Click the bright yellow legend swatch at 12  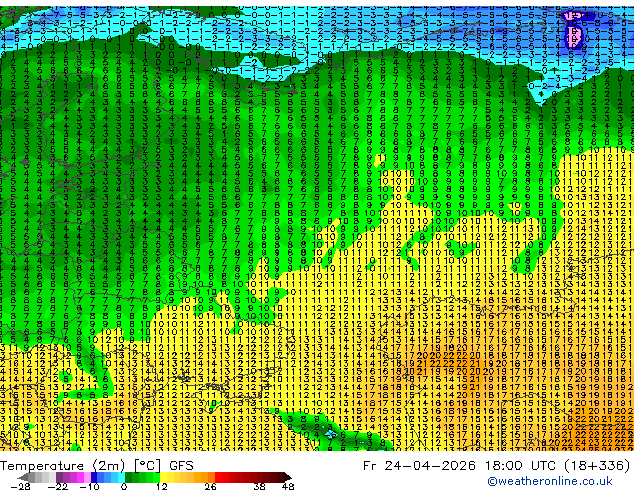tap(163, 477)
